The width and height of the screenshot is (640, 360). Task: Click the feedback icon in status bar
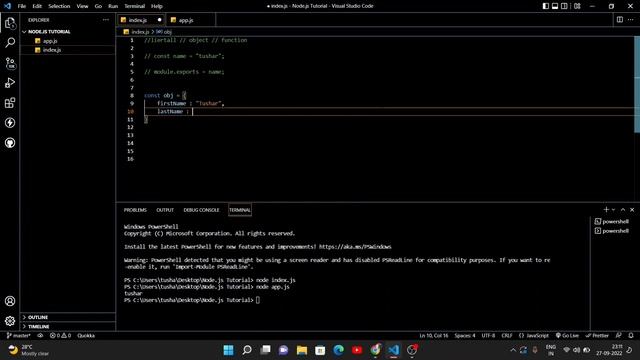(x=619, y=336)
